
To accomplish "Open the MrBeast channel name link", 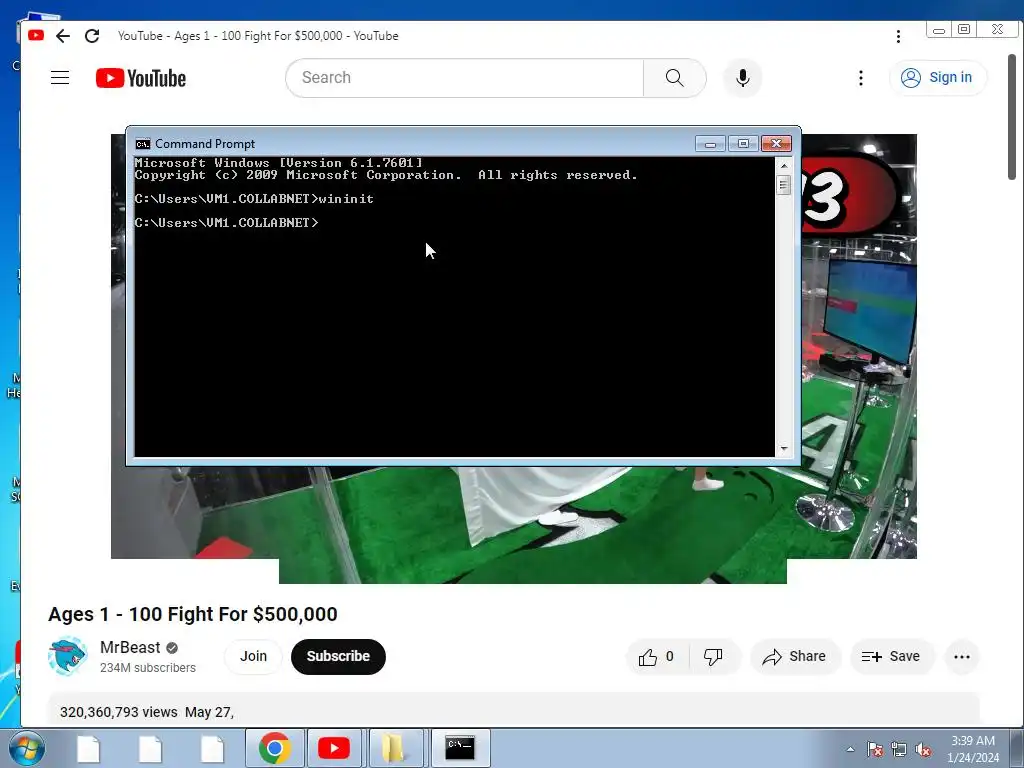I will pos(130,647).
